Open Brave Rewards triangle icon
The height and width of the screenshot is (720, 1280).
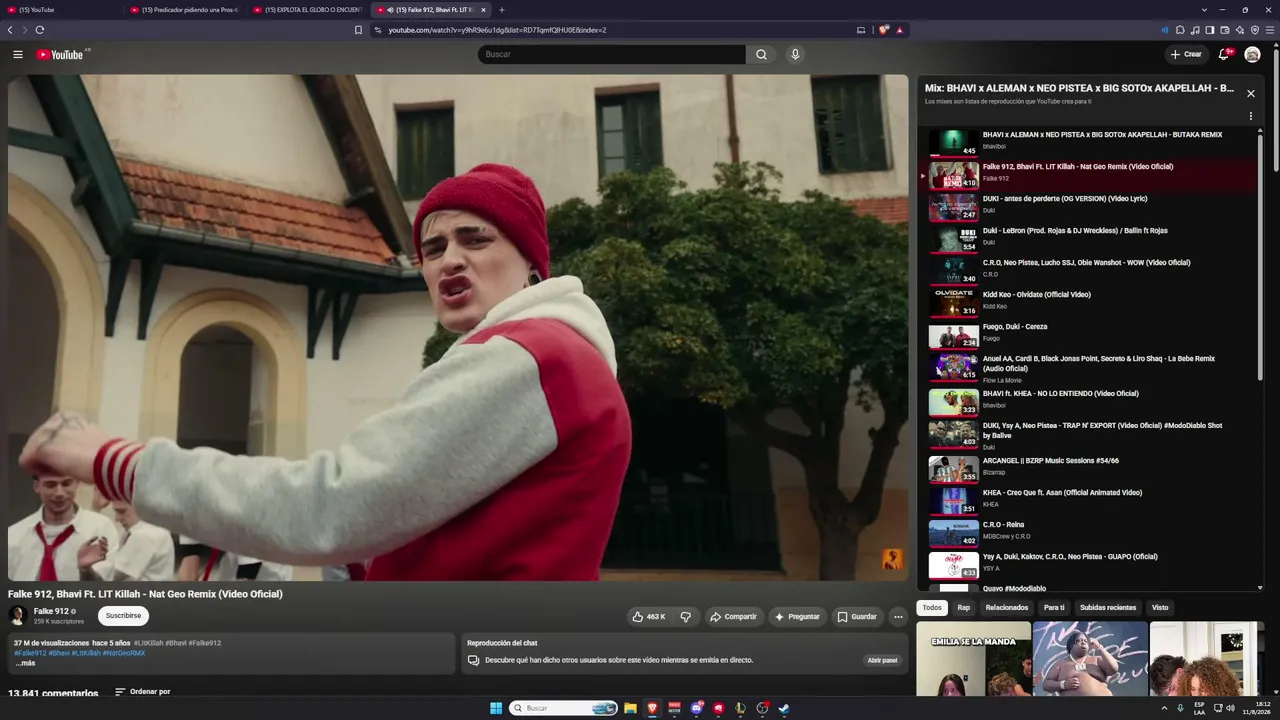900,30
